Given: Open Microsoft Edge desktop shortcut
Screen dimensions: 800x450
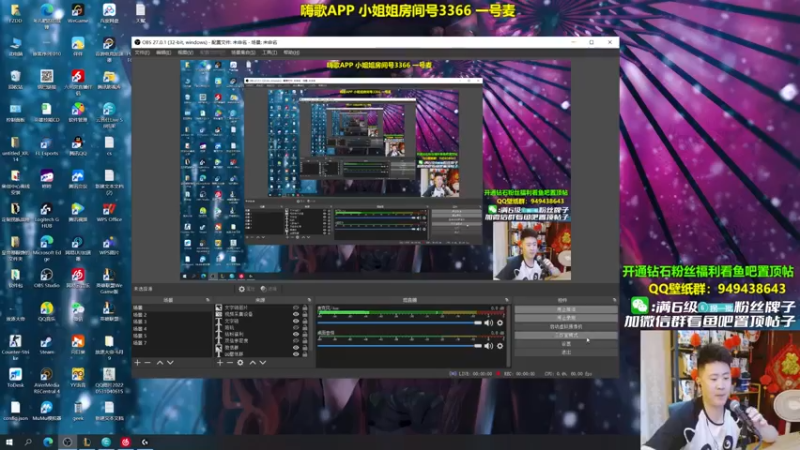Looking at the screenshot, I should tap(46, 247).
